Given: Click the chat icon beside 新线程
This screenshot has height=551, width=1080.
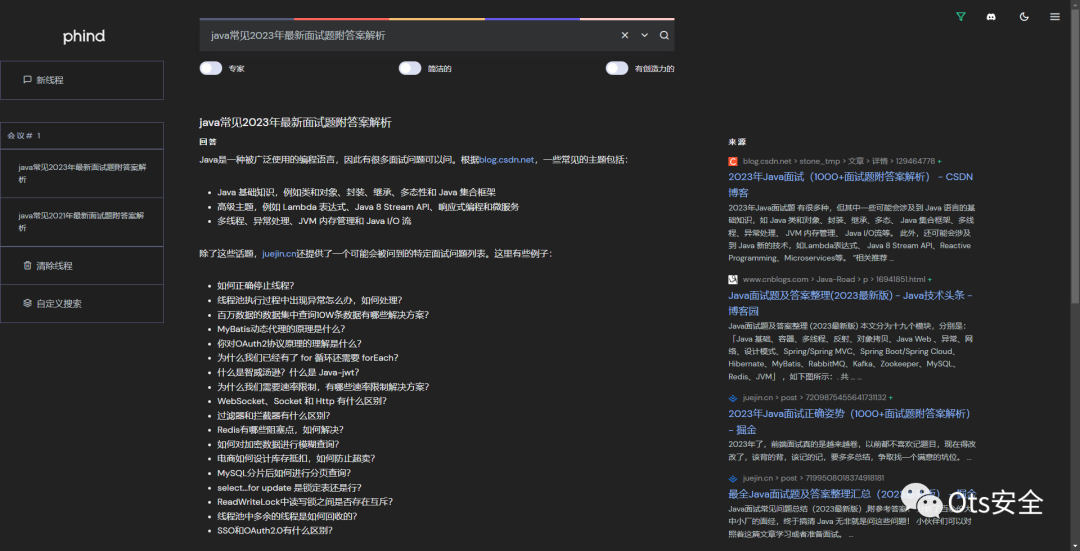Looking at the screenshot, I should tap(28, 80).
